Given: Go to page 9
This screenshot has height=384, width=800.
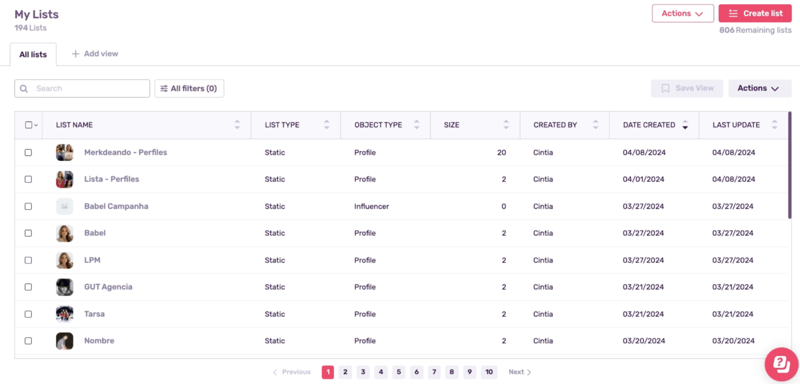Looking at the screenshot, I should [469, 372].
